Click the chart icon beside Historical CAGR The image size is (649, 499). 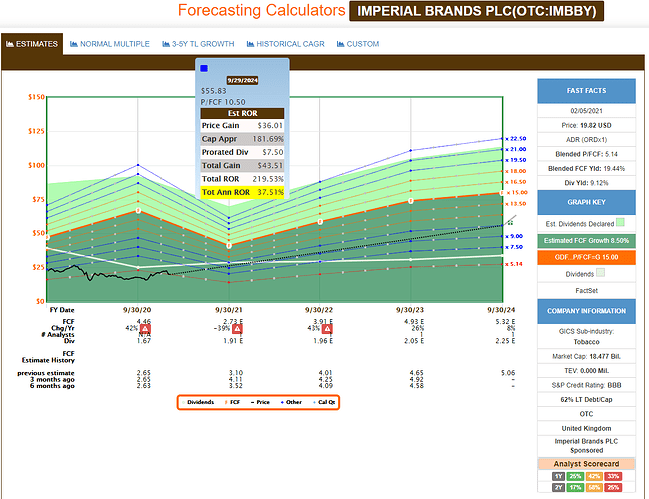pyautogui.click(x=250, y=44)
